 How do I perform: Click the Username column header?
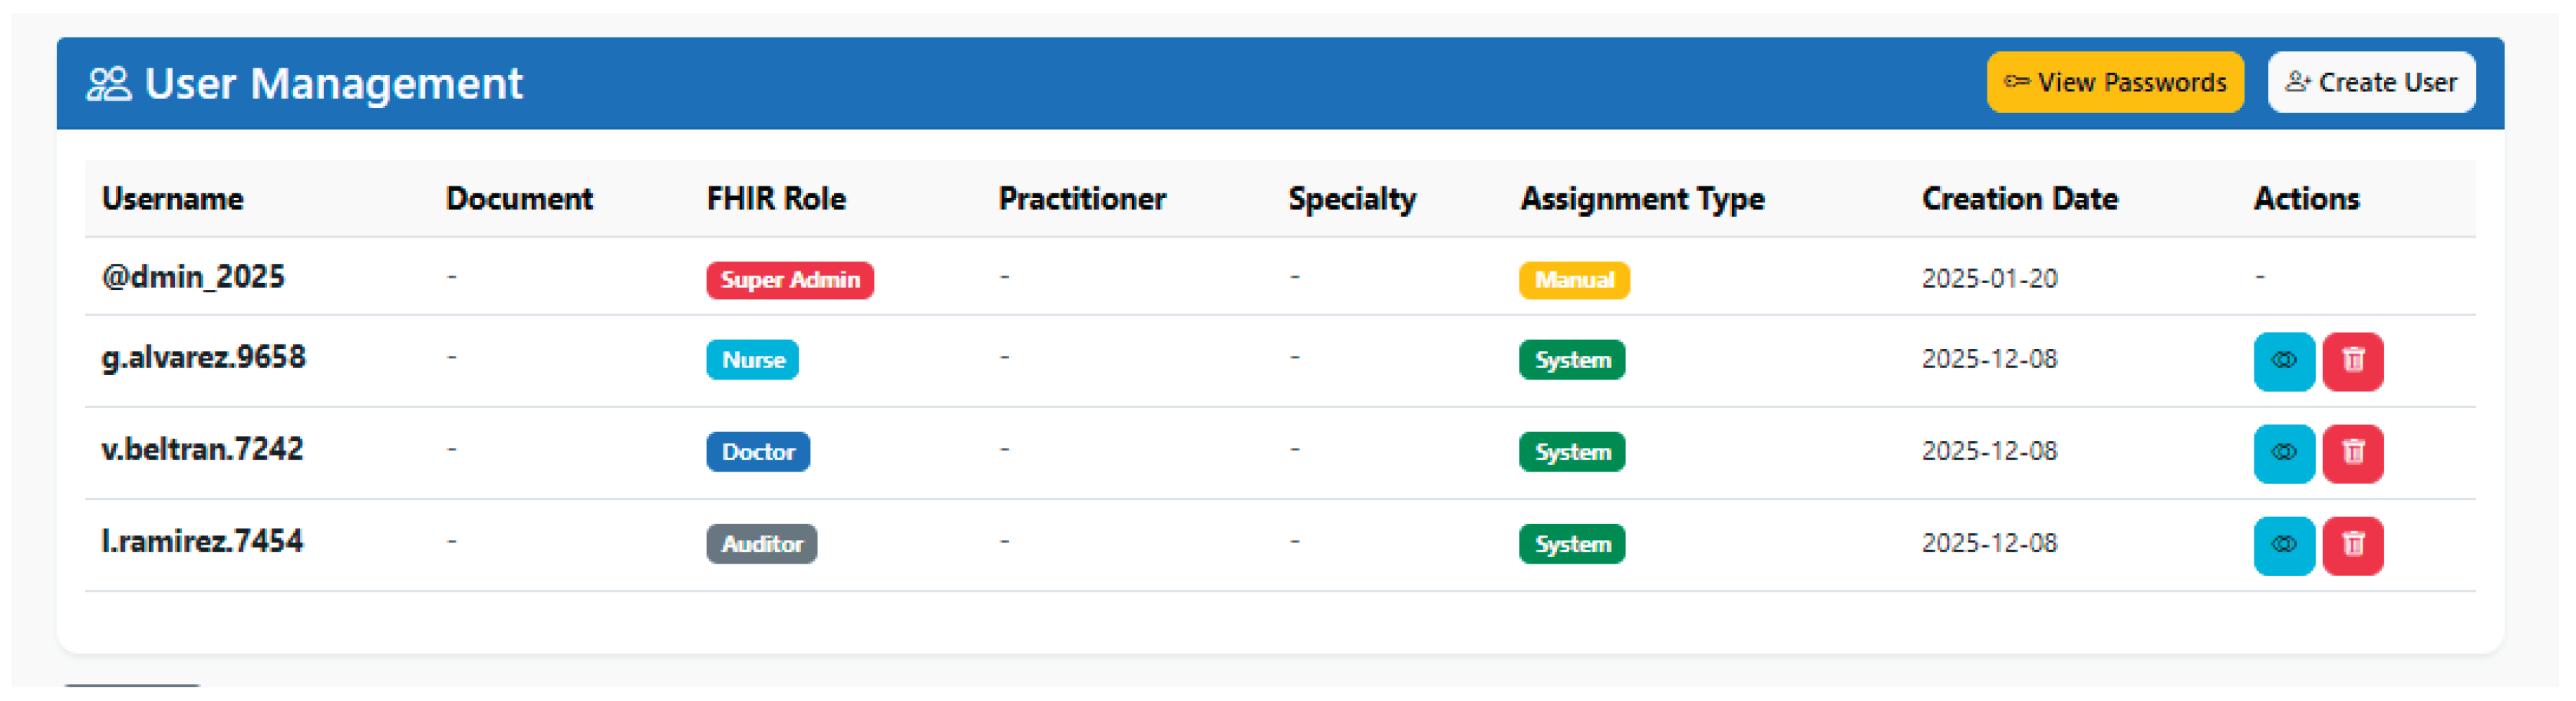tap(172, 199)
